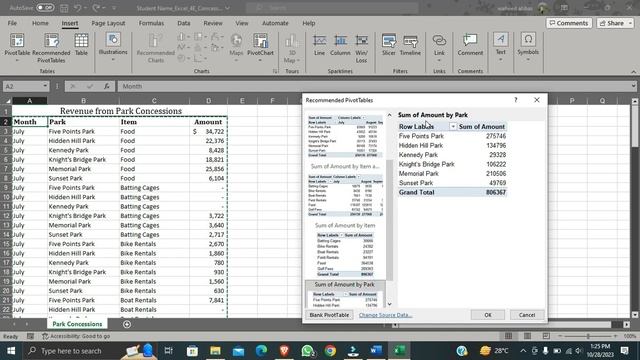Click column B header
This screenshot has height=360, width=640.
83,100
